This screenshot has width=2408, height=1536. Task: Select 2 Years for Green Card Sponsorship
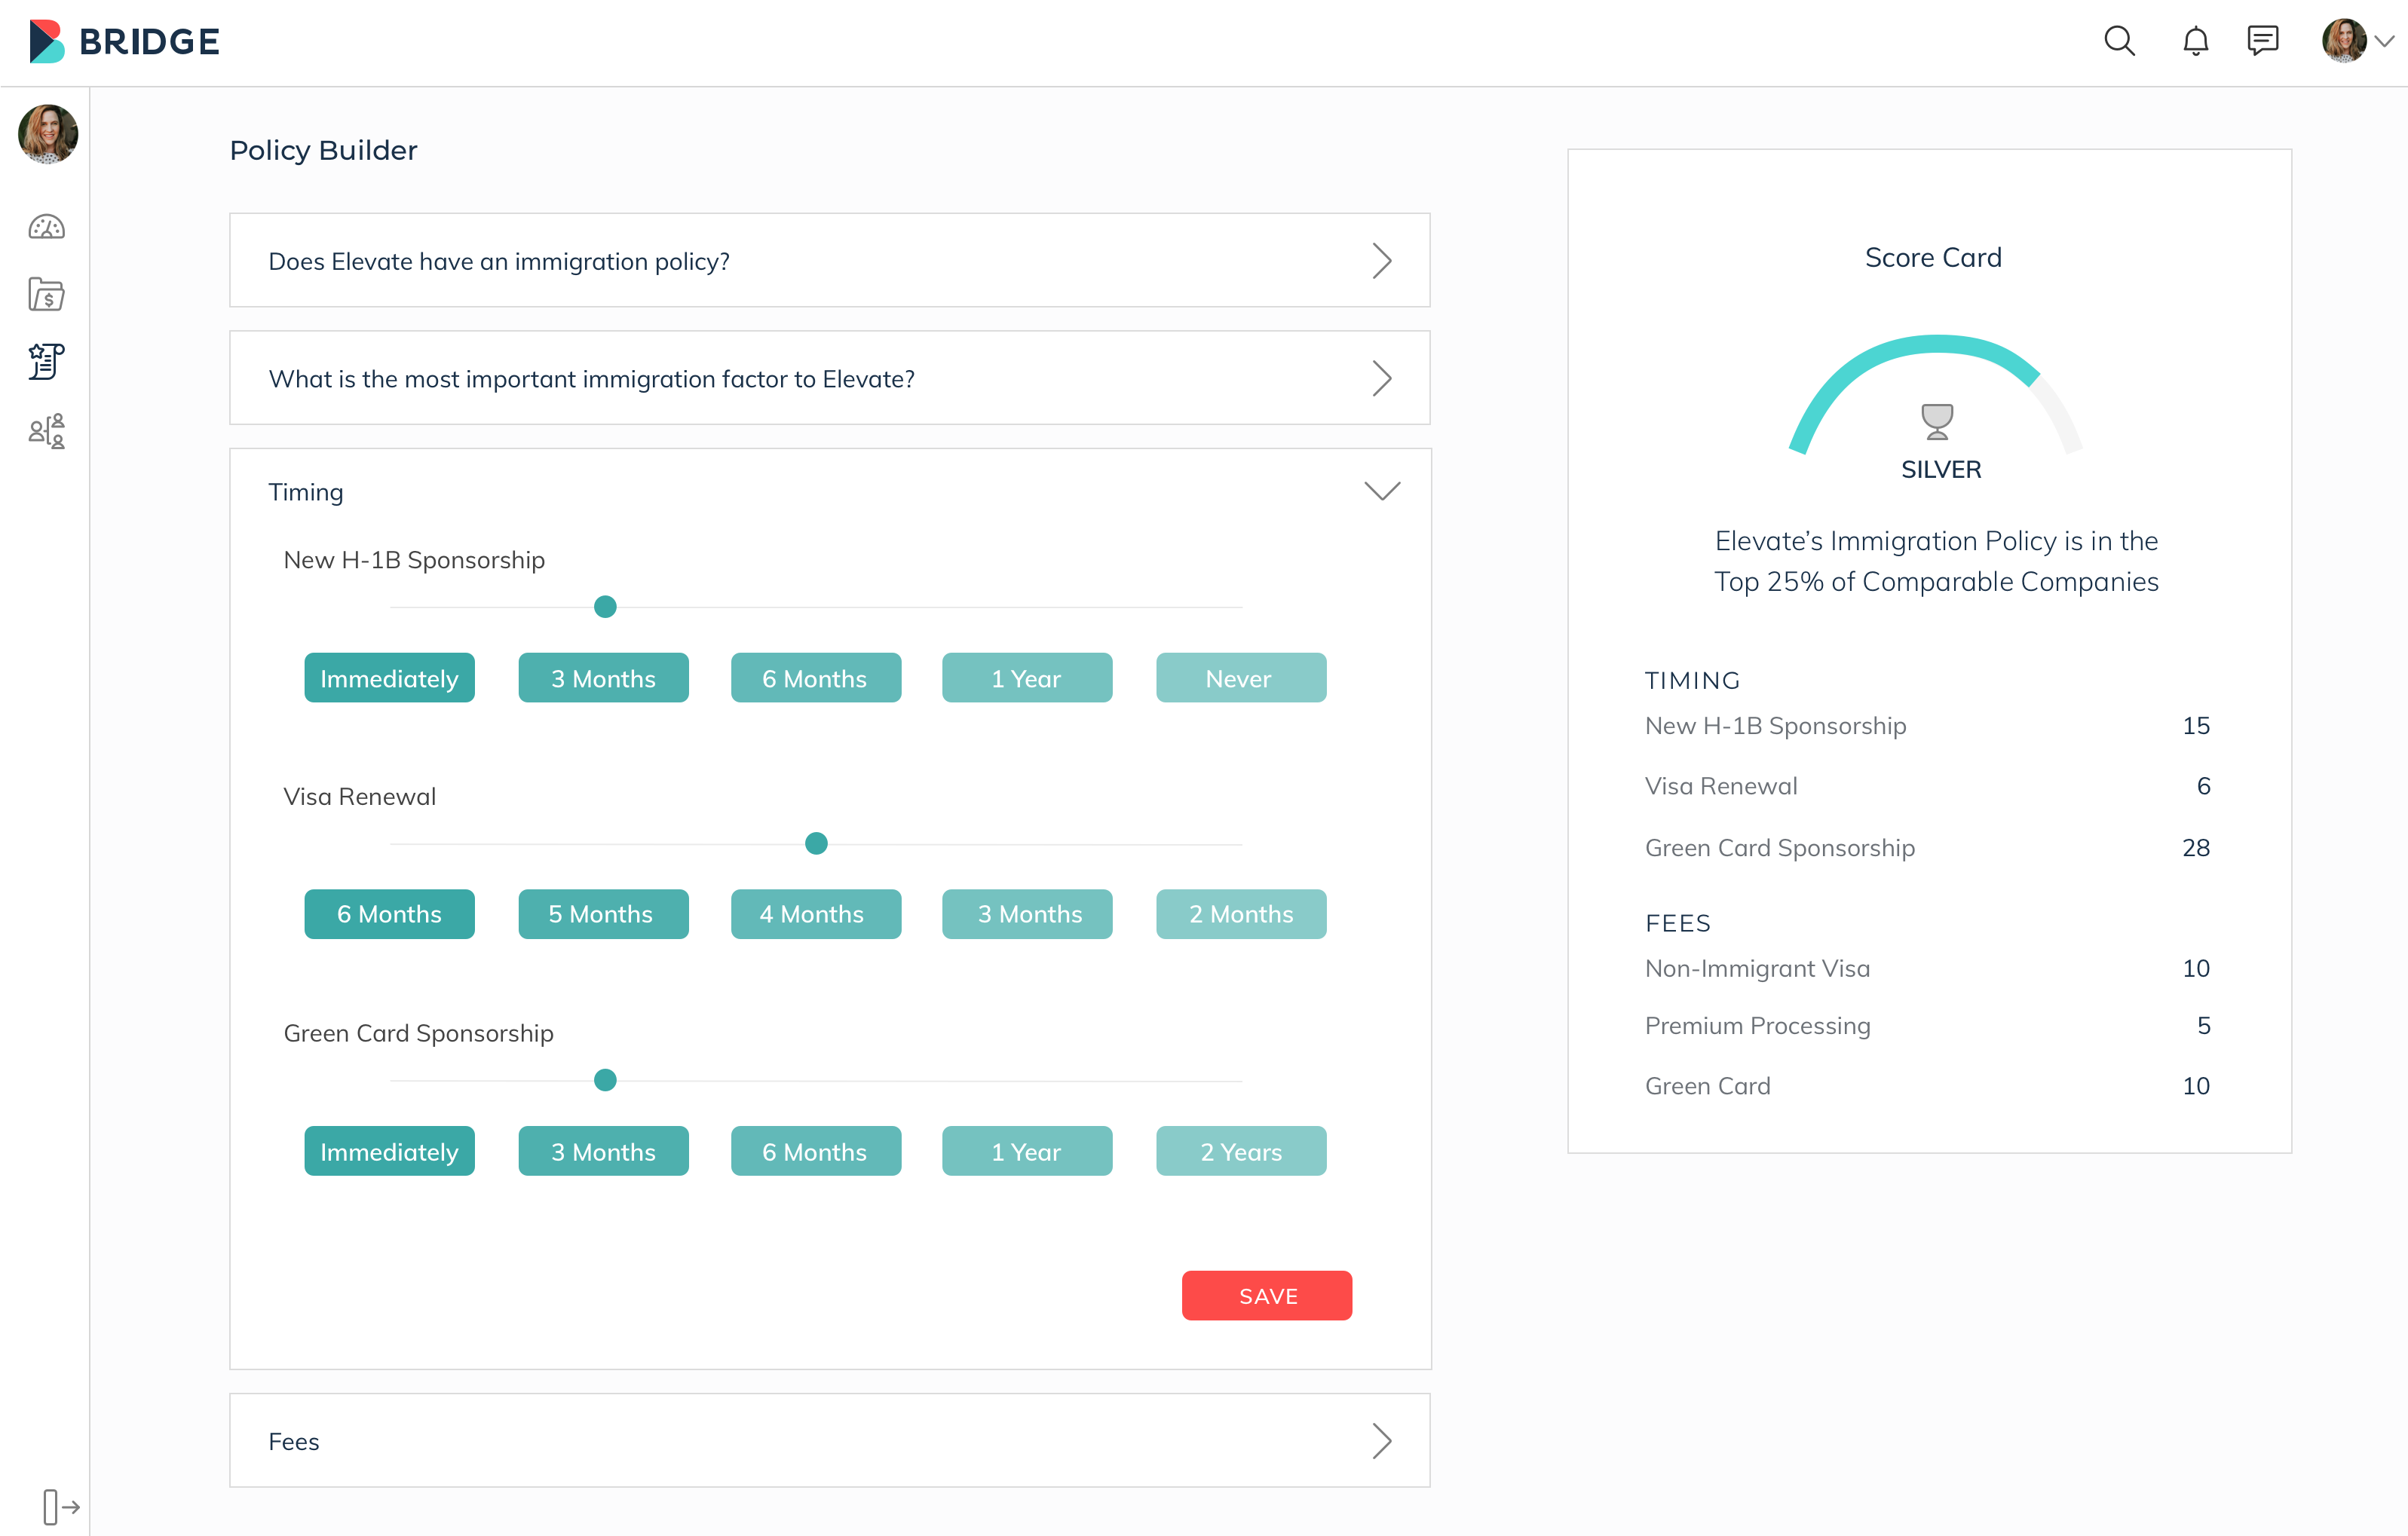[x=1240, y=1151]
